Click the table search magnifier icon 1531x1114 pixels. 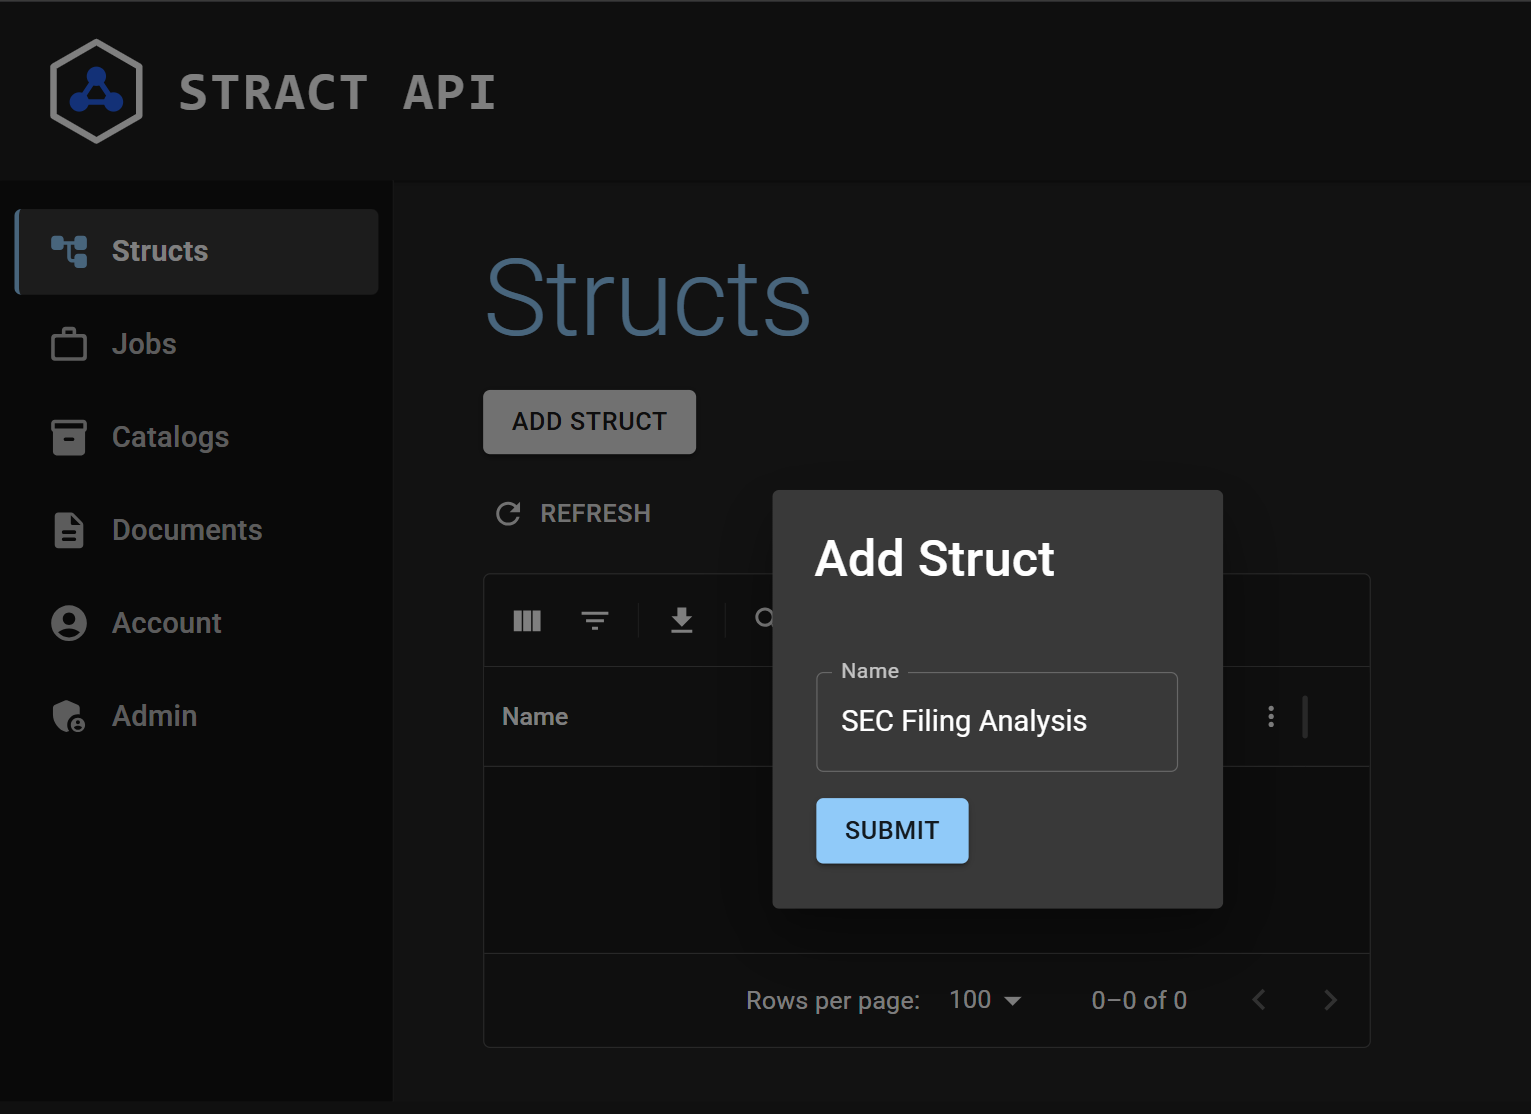tap(764, 619)
